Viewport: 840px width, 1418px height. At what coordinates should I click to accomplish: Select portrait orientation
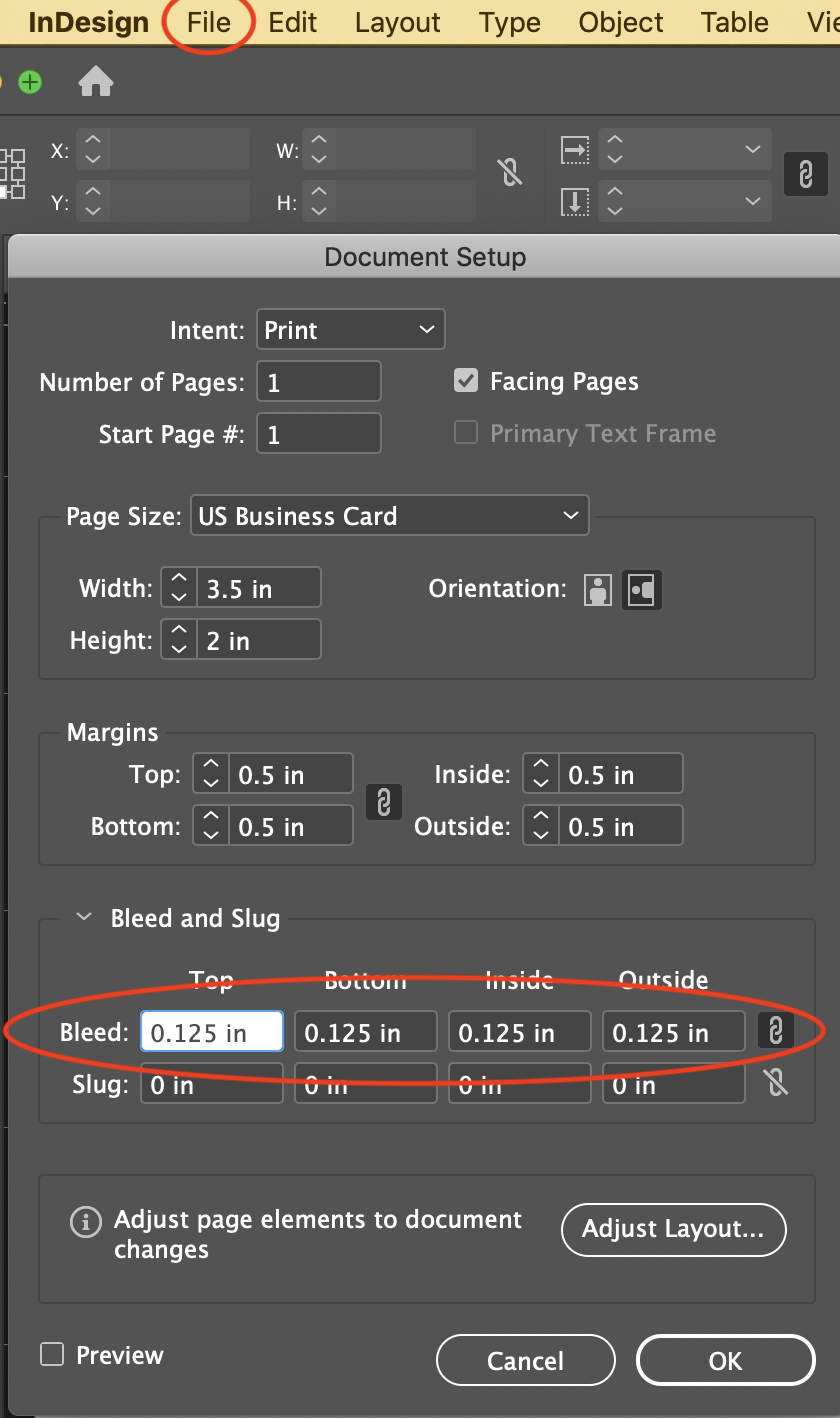click(x=598, y=590)
